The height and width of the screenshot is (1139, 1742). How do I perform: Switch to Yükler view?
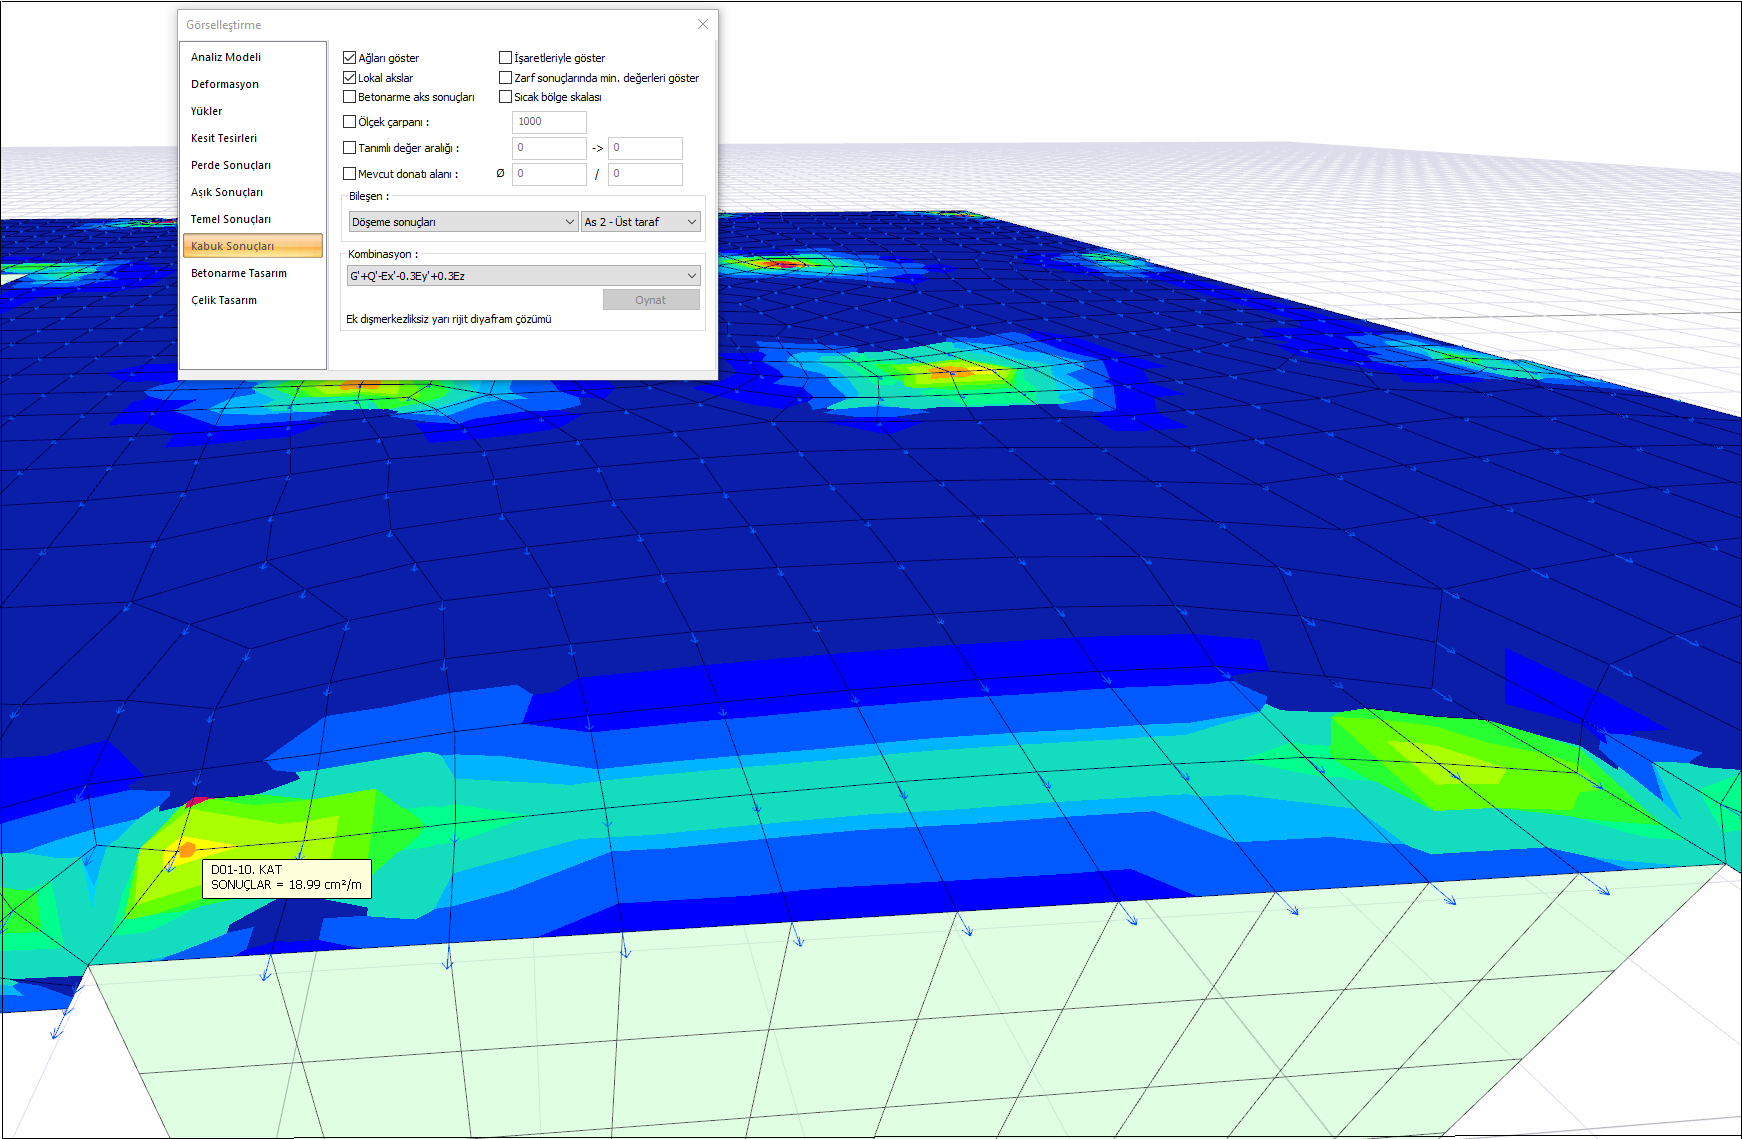click(207, 111)
